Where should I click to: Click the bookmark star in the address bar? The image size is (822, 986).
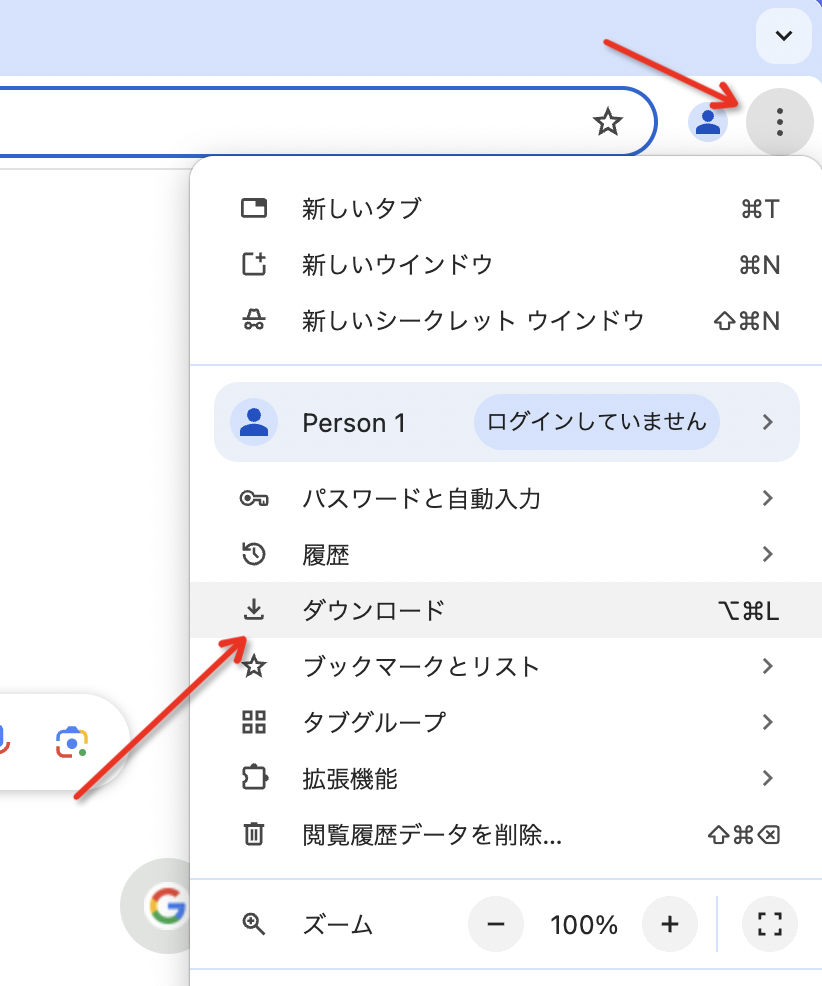point(609,122)
